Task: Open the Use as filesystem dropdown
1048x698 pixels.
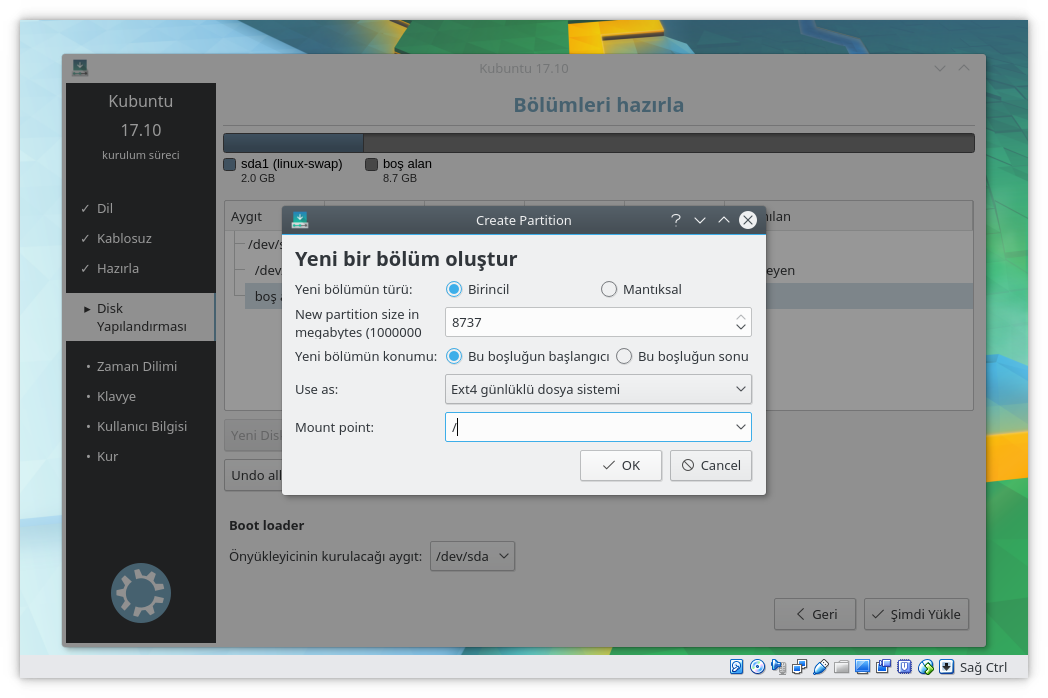Action: tap(598, 389)
